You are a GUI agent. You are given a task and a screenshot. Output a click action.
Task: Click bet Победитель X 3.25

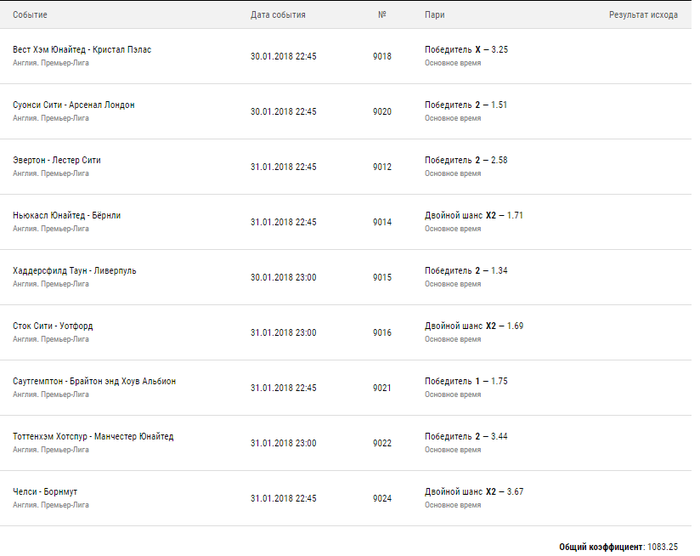[x=466, y=49]
